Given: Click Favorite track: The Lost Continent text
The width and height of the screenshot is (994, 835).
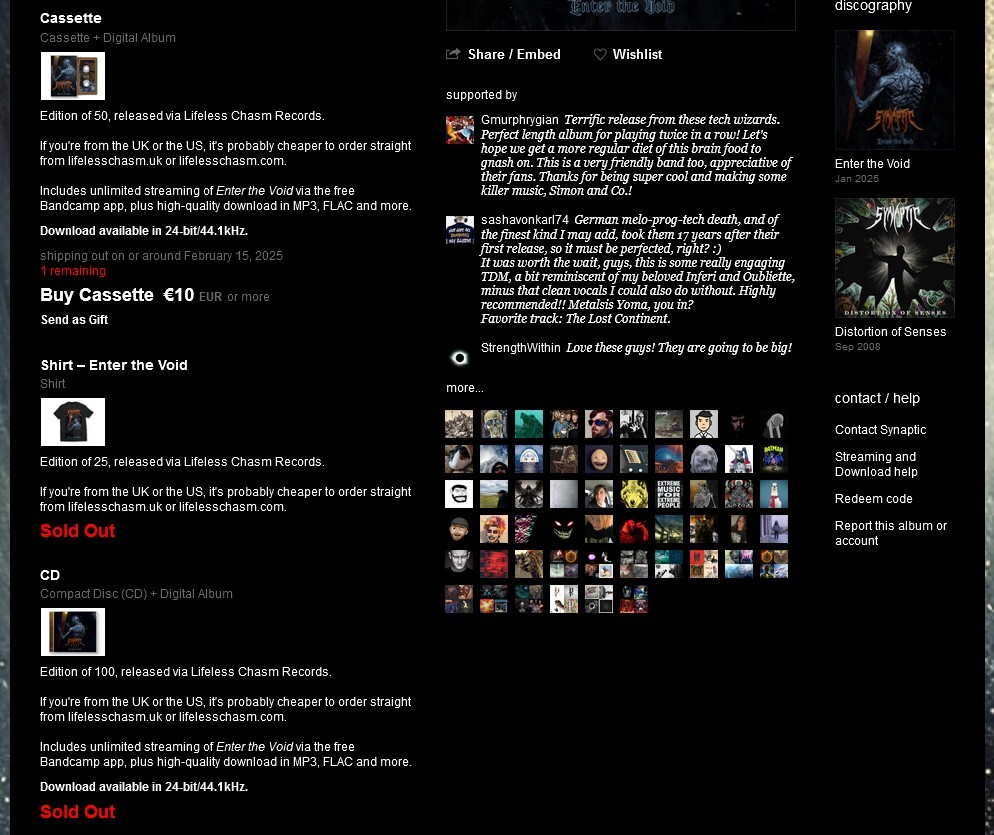Looking at the screenshot, I should coord(575,319).
